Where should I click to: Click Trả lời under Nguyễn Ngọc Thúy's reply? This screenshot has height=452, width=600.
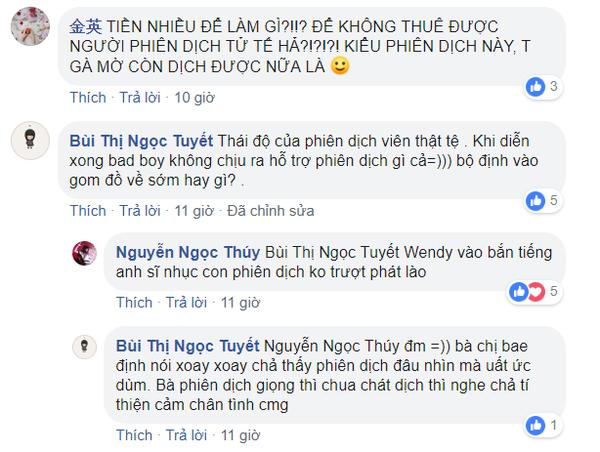(x=186, y=303)
